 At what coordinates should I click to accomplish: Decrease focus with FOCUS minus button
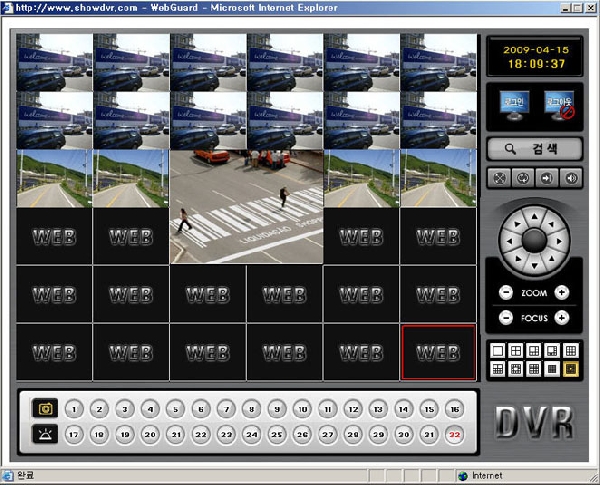[x=506, y=318]
